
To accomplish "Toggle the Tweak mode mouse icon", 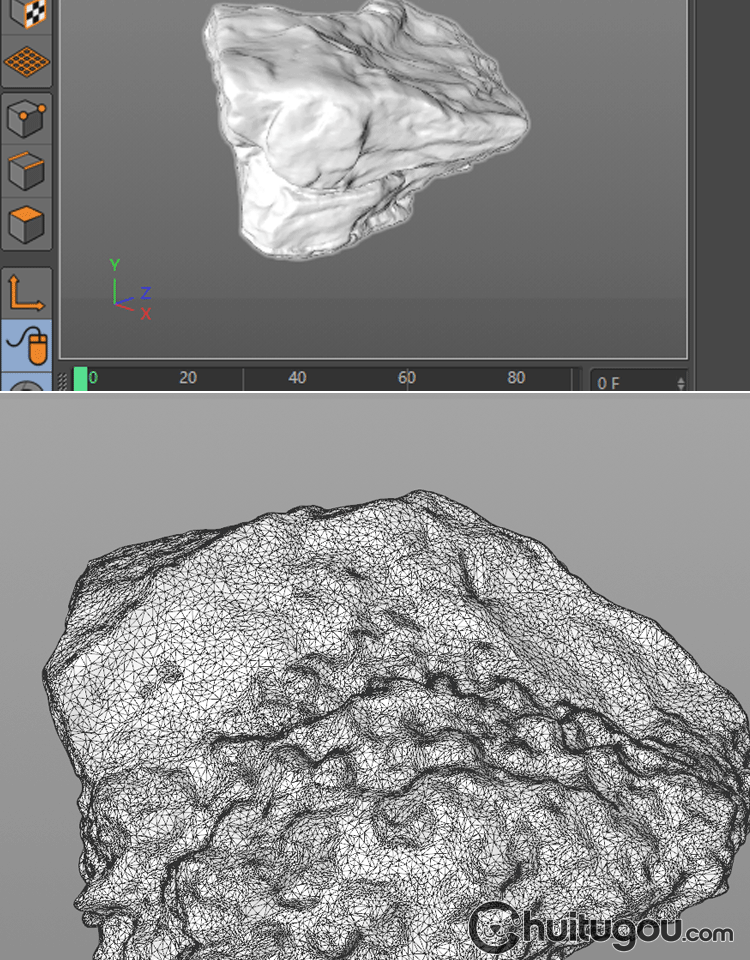I will coord(26,345).
